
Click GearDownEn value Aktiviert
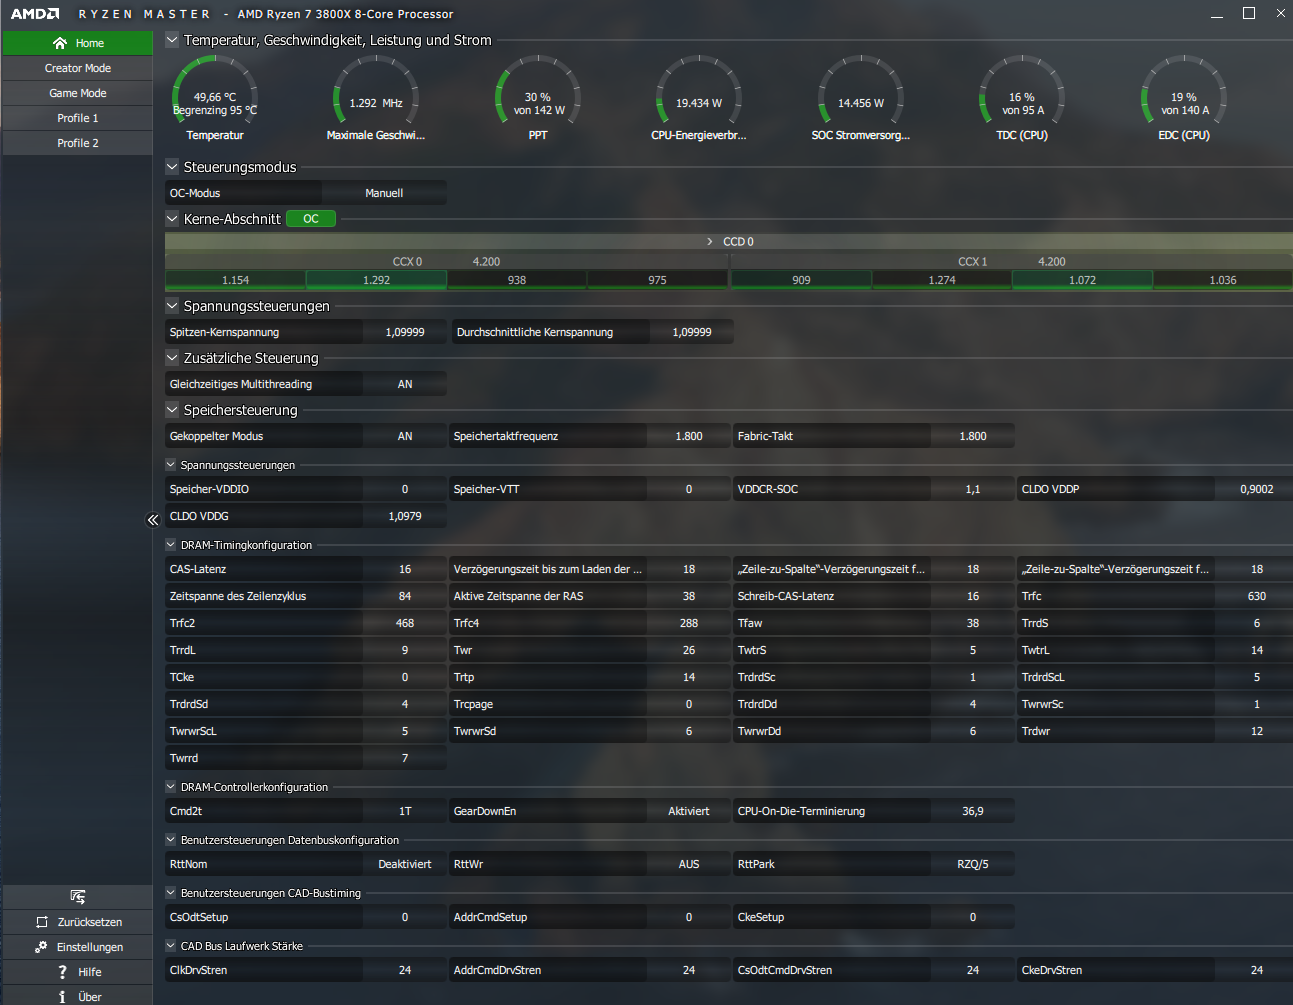pos(689,811)
